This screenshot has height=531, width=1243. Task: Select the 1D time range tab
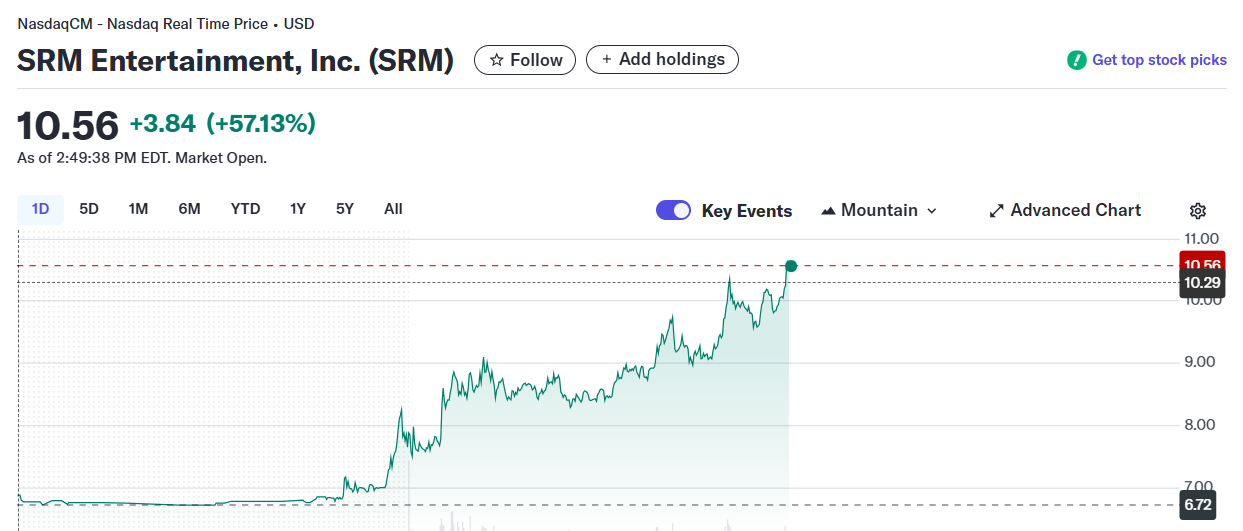coord(40,209)
